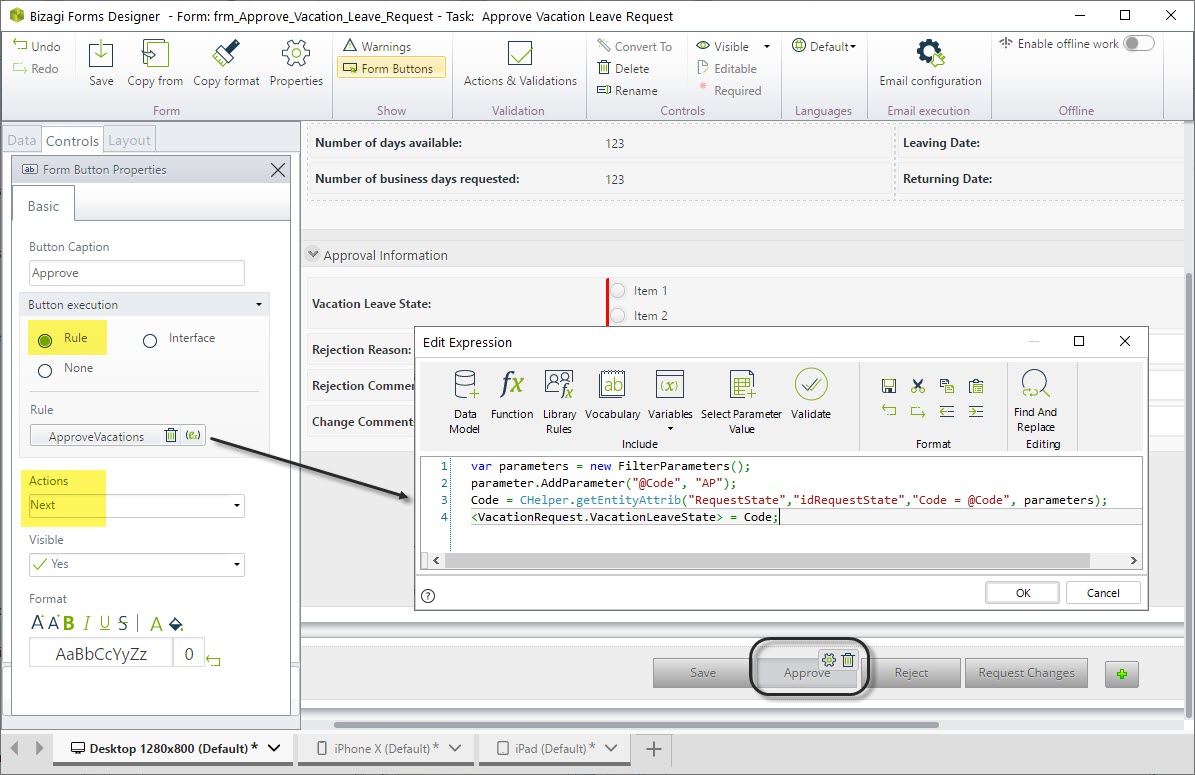This screenshot has width=1195, height=775.
Task: Cancel the Edit Expression dialog
Action: [x=1103, y=593]
